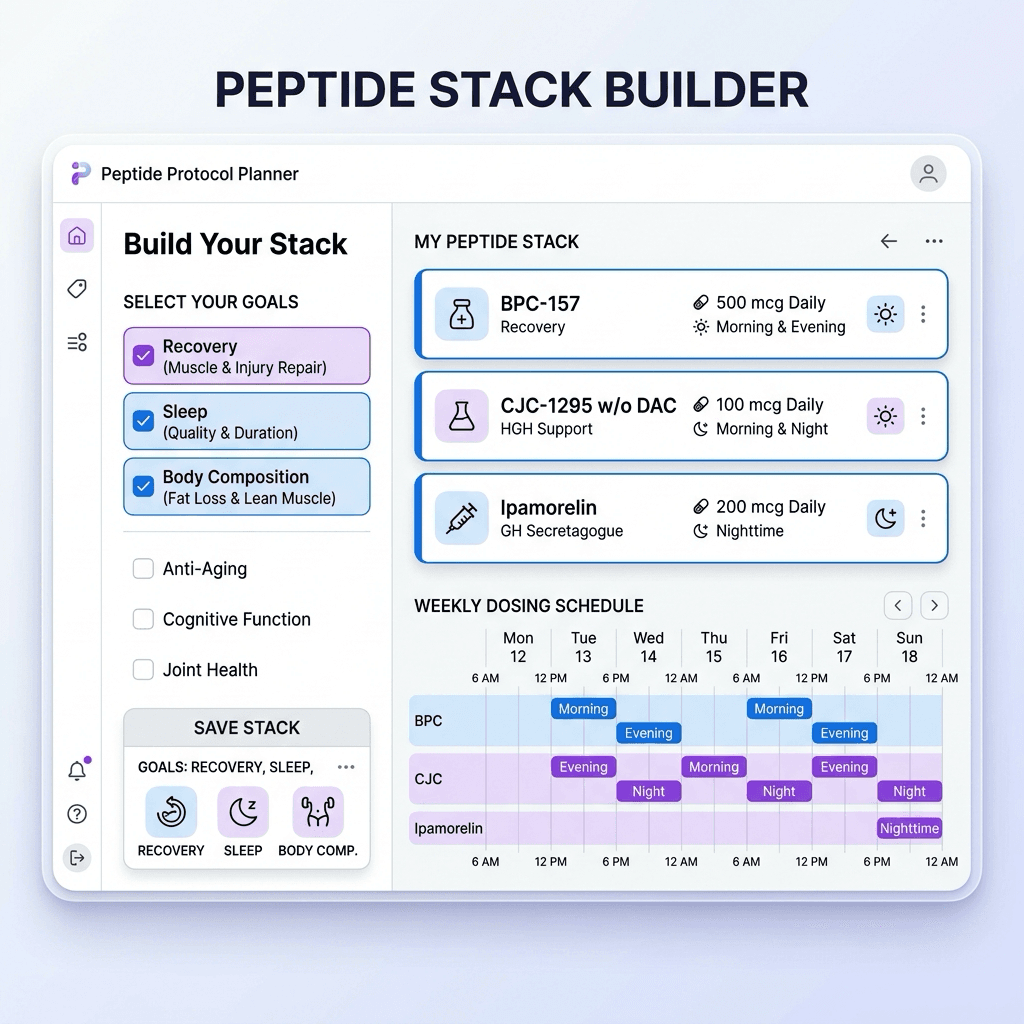
Task: Click Ipamorelin's Nighttime marker on Sunday
Action: (x=908, y=828)
